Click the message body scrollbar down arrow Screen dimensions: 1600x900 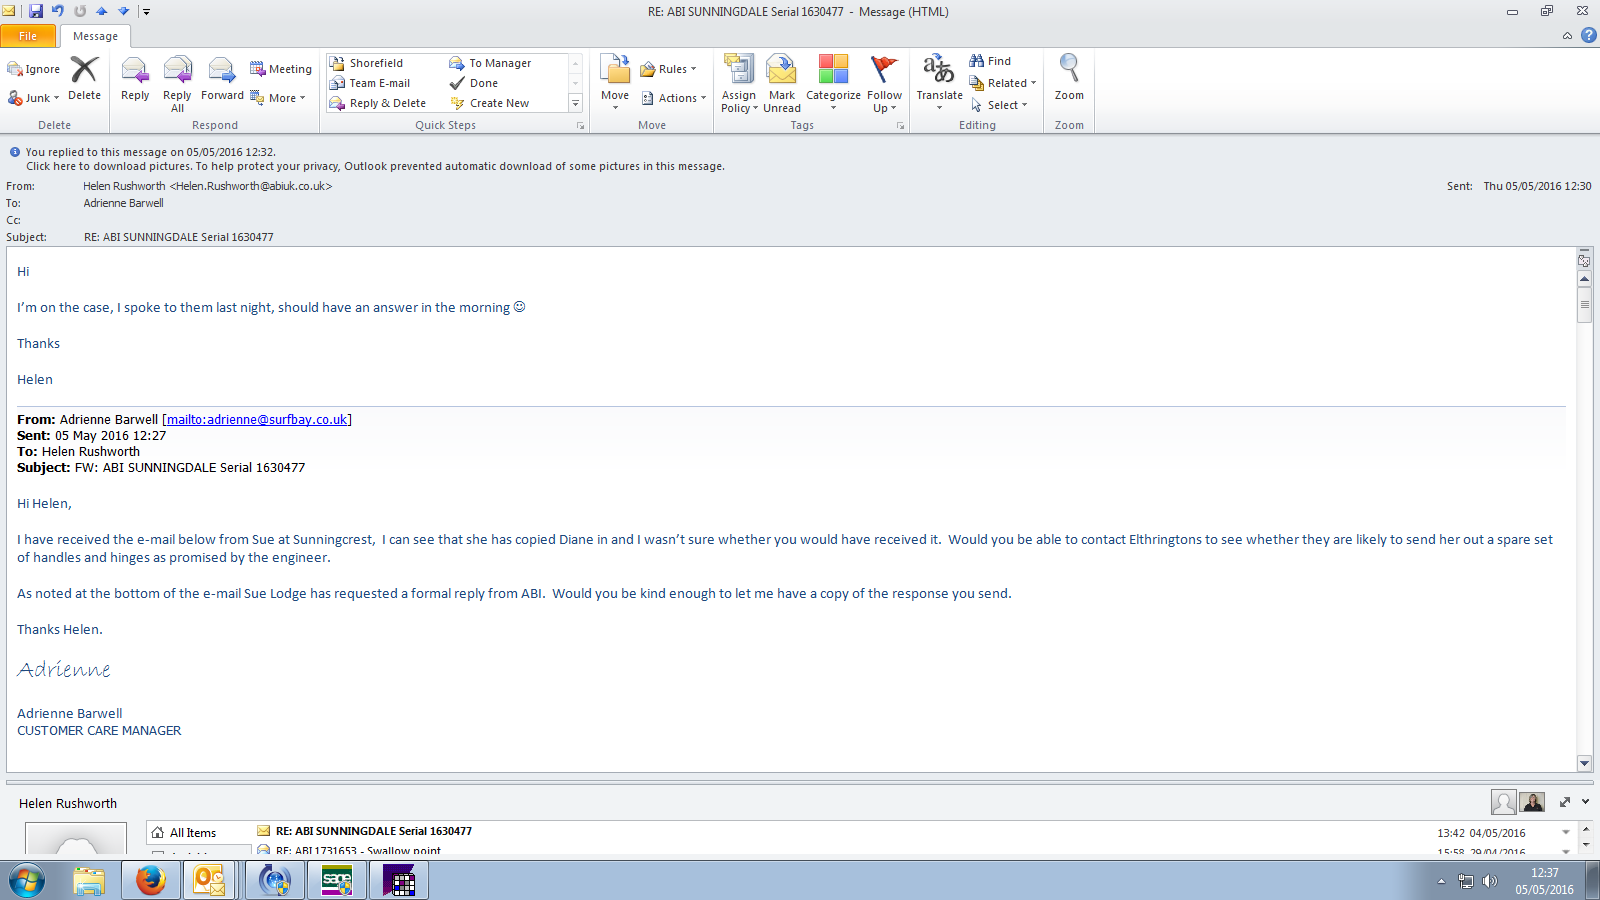click(1584, 763)
